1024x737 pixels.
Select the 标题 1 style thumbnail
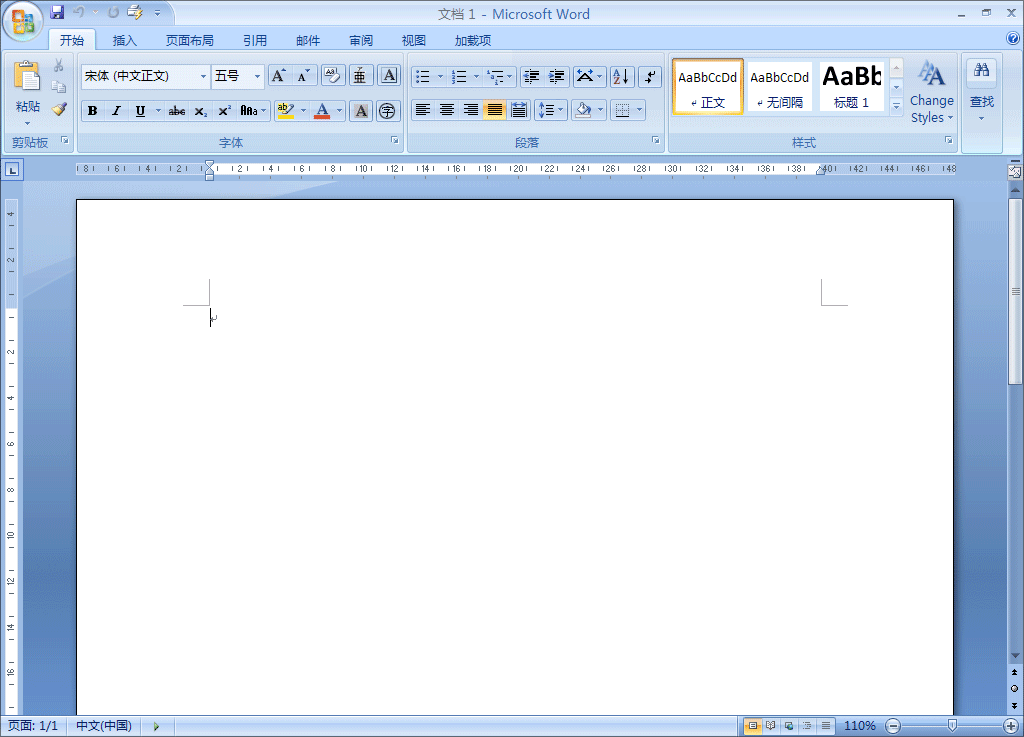(851, 87)
